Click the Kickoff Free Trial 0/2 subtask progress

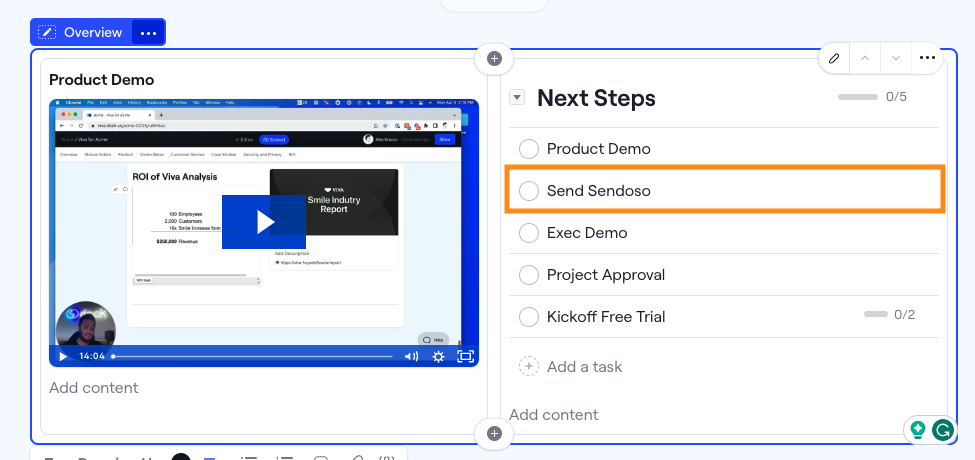pyautogui.click(x=889, y=315)
